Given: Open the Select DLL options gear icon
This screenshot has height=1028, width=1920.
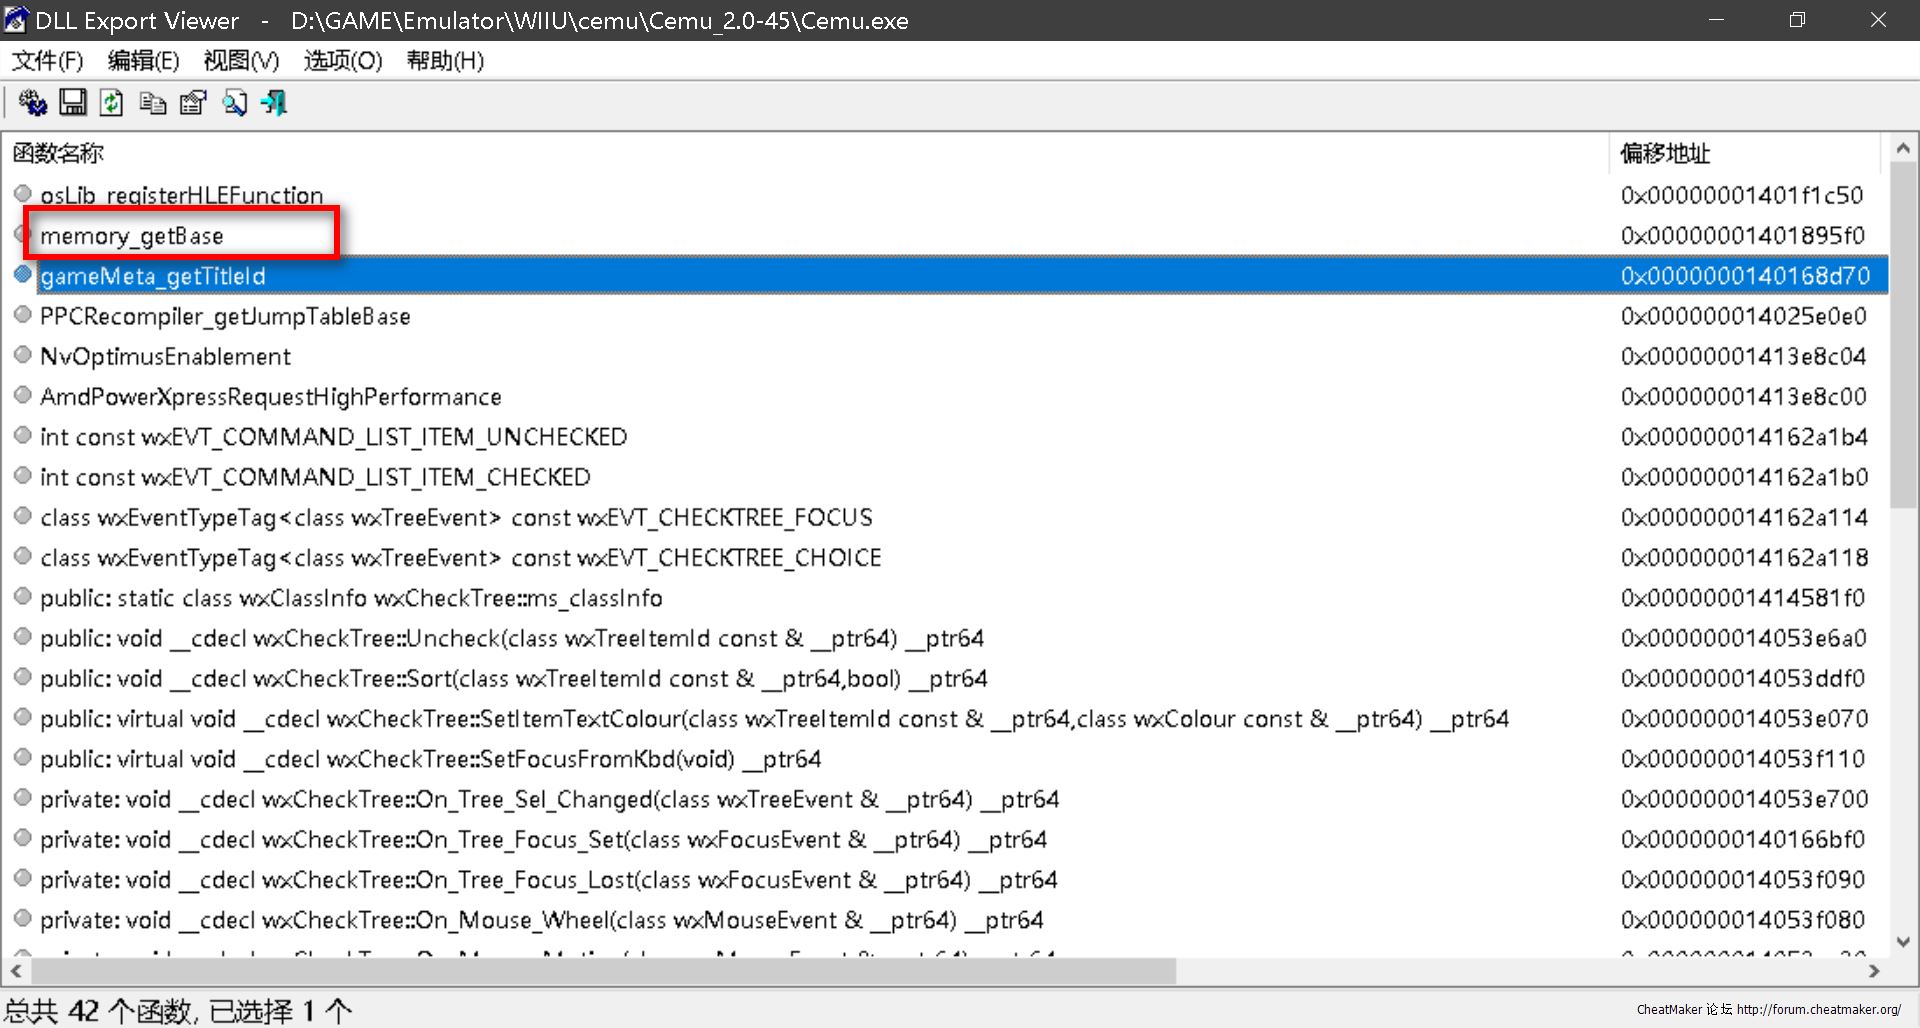Looking at the screenshot, I should (32, 103).
